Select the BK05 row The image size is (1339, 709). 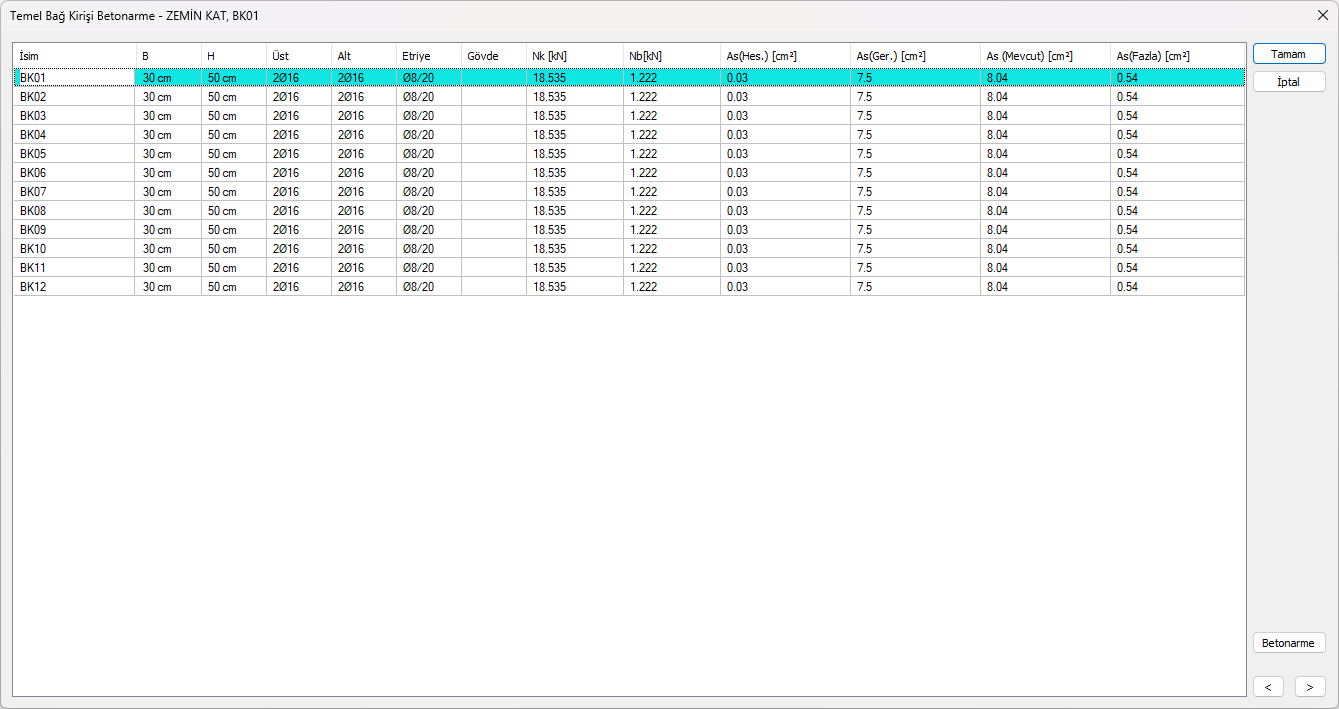(74, 154)
